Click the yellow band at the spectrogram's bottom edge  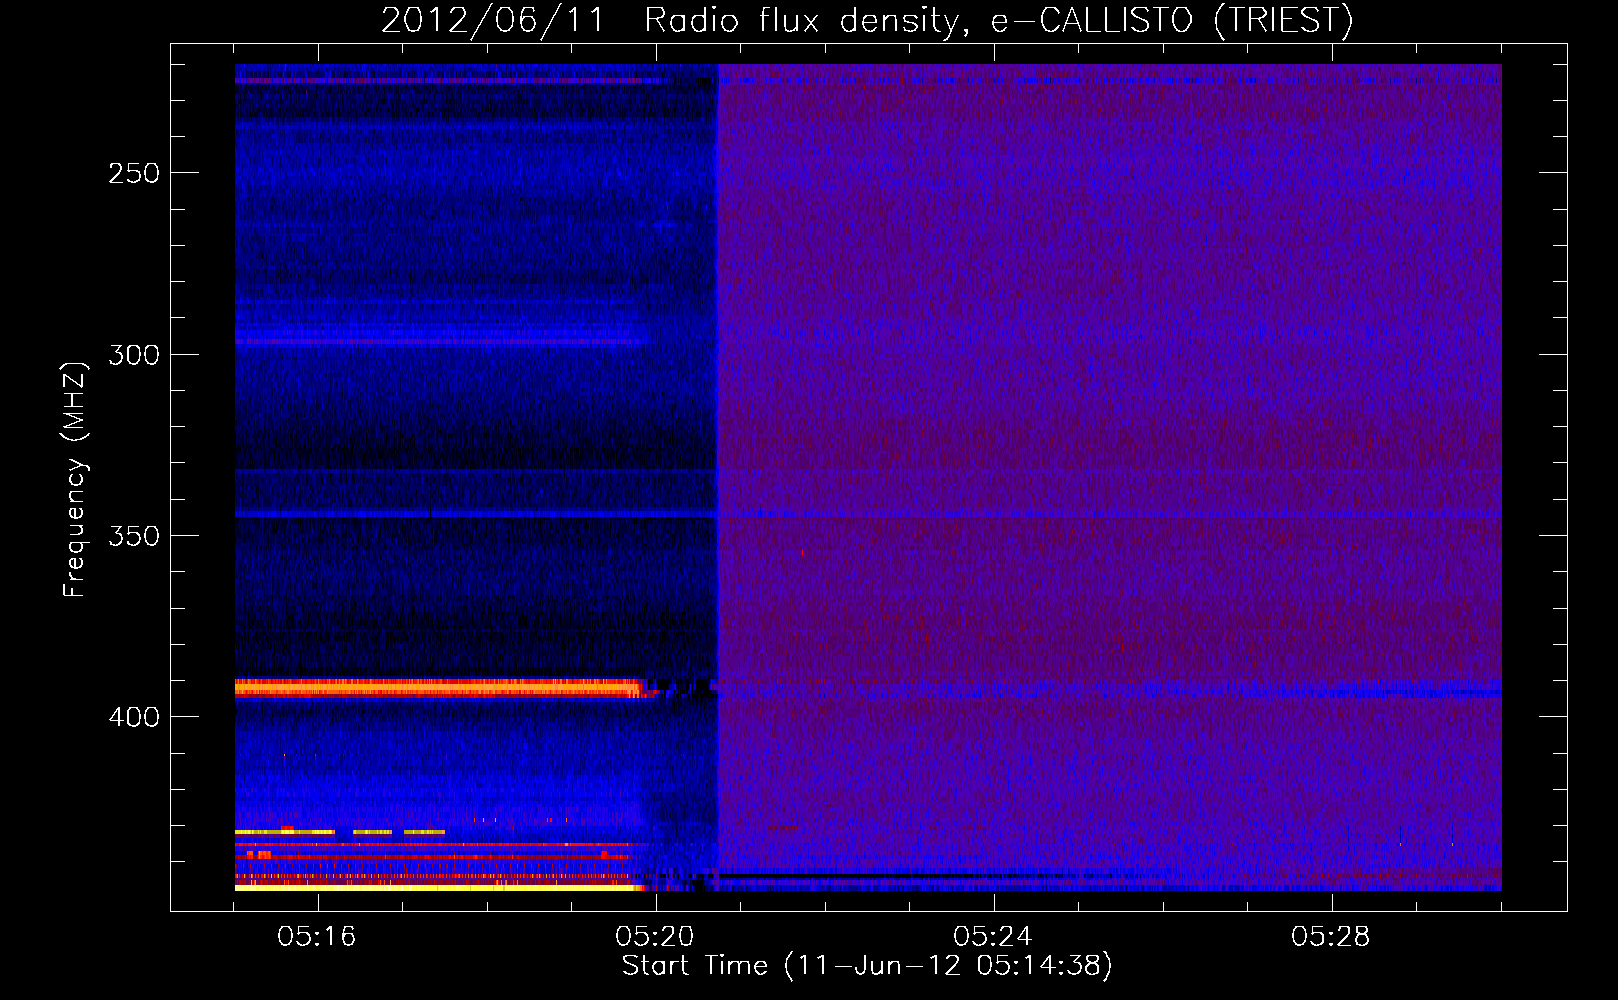click(x=438, y=887)
